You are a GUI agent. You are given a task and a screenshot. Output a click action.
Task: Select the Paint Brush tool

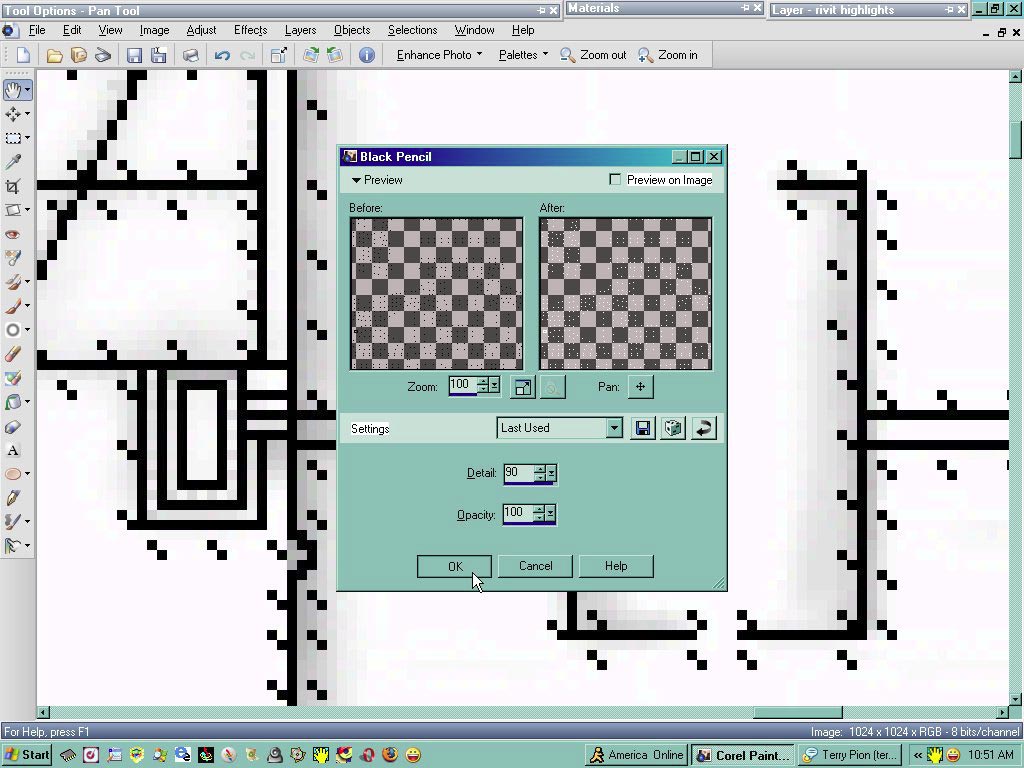12,306
